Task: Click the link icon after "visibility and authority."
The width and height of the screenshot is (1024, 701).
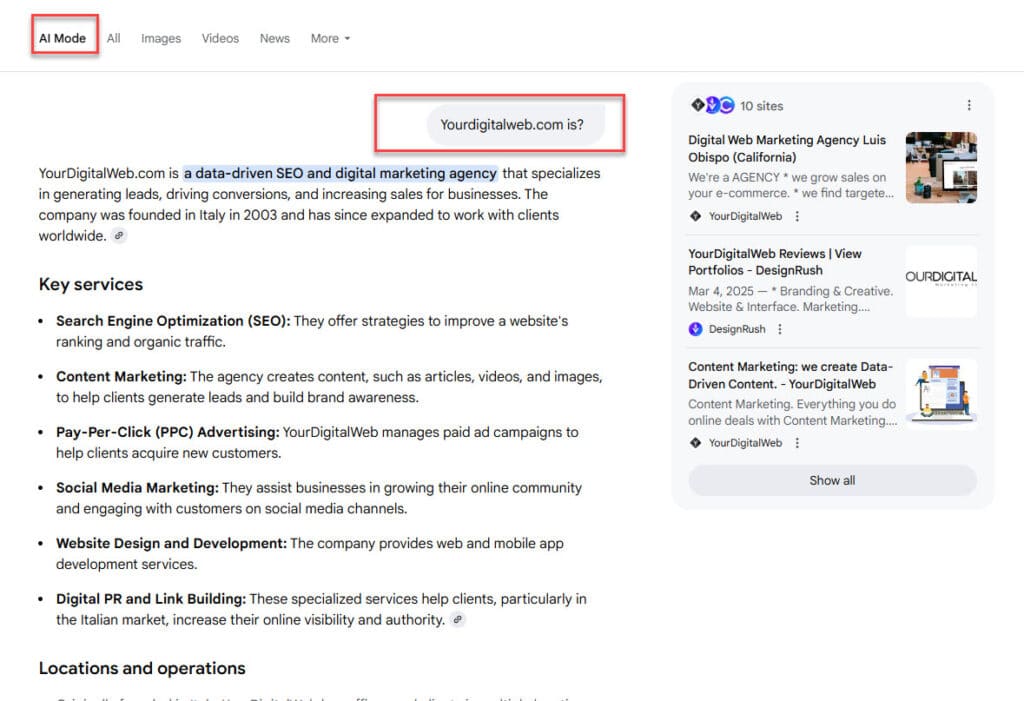Action: (x=458, y=620)
